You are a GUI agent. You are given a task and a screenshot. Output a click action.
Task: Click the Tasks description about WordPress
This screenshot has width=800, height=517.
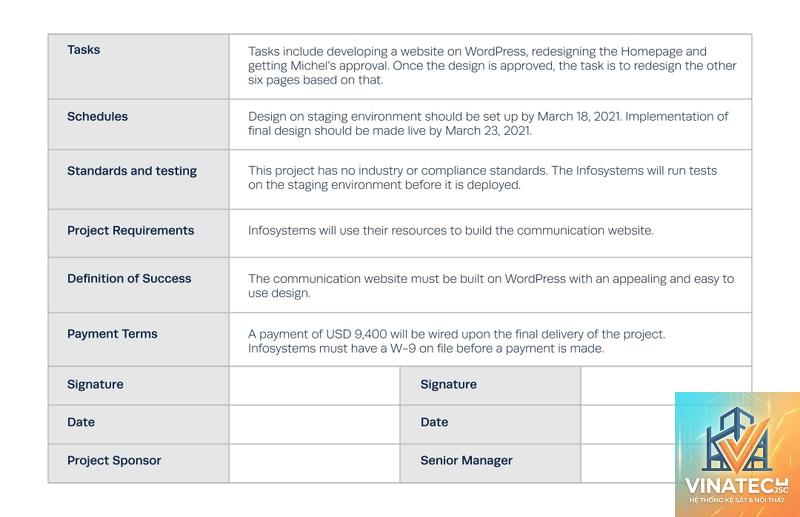click(x=492, y=66)
